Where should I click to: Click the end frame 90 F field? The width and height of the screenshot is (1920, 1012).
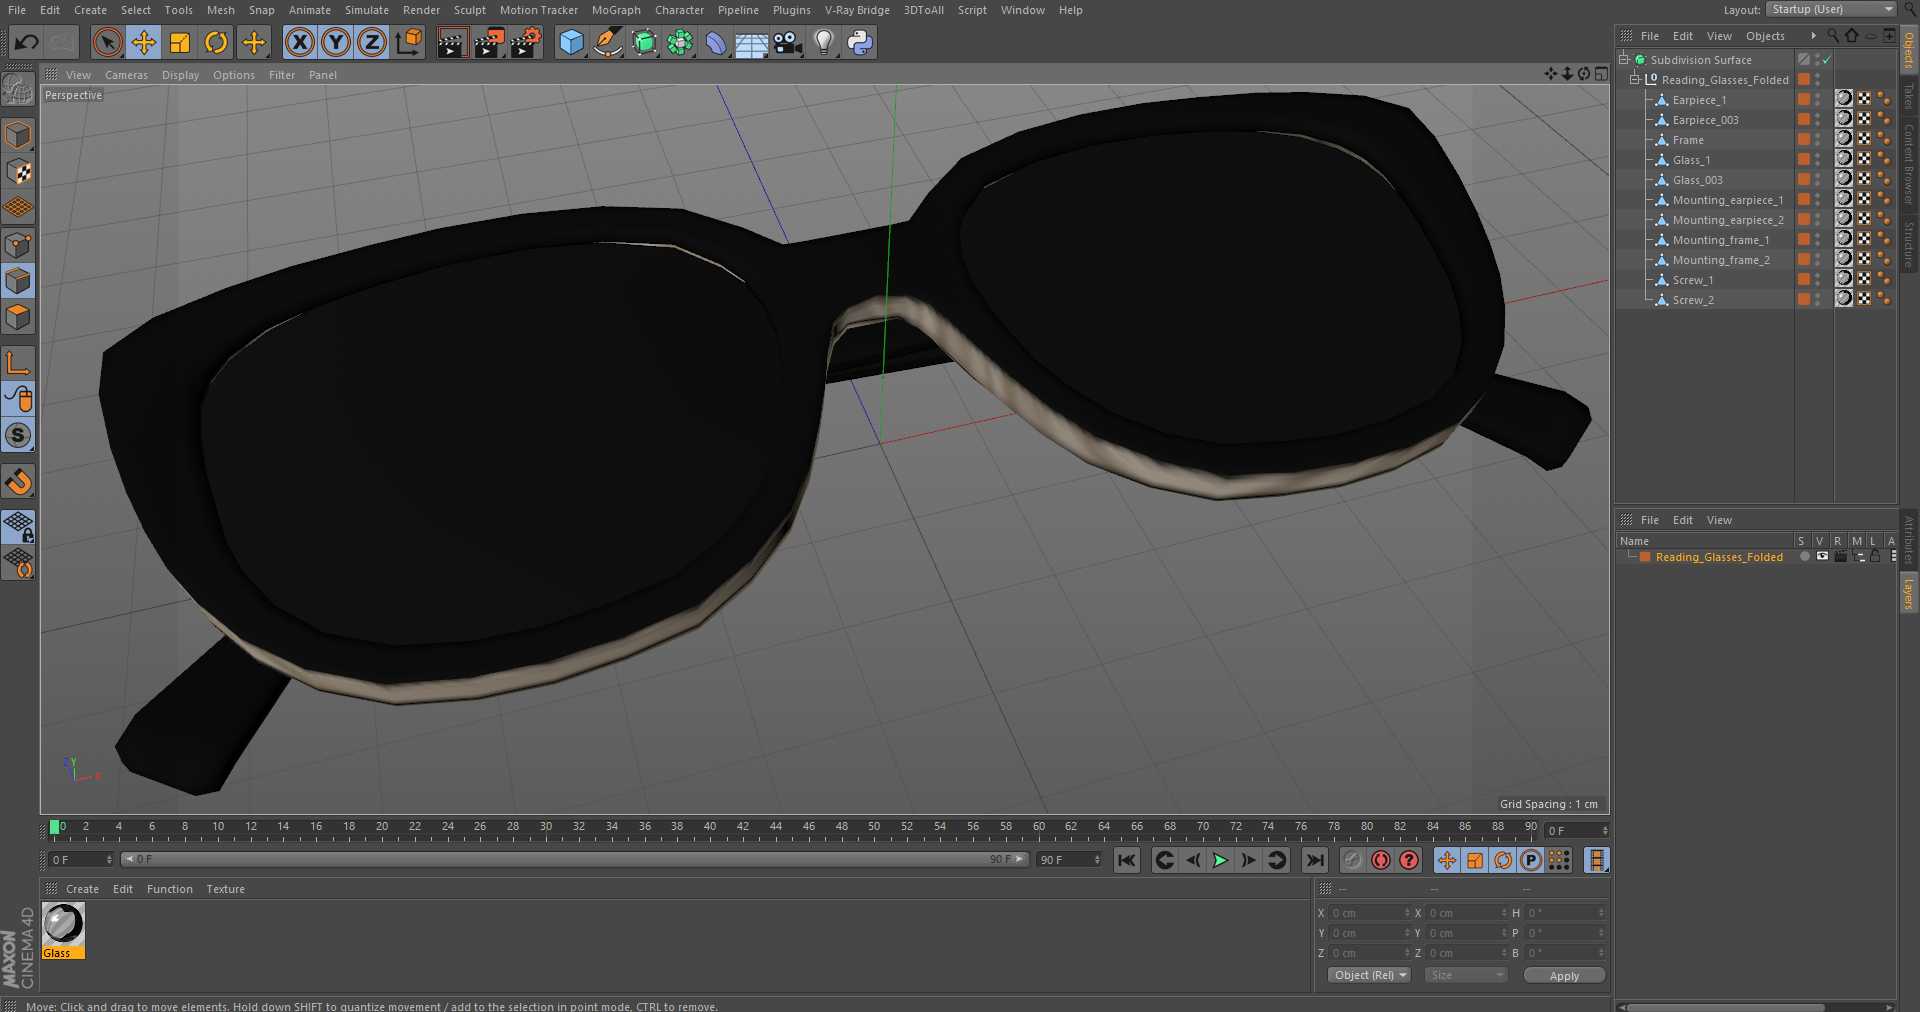click(x=1069, y=860)
